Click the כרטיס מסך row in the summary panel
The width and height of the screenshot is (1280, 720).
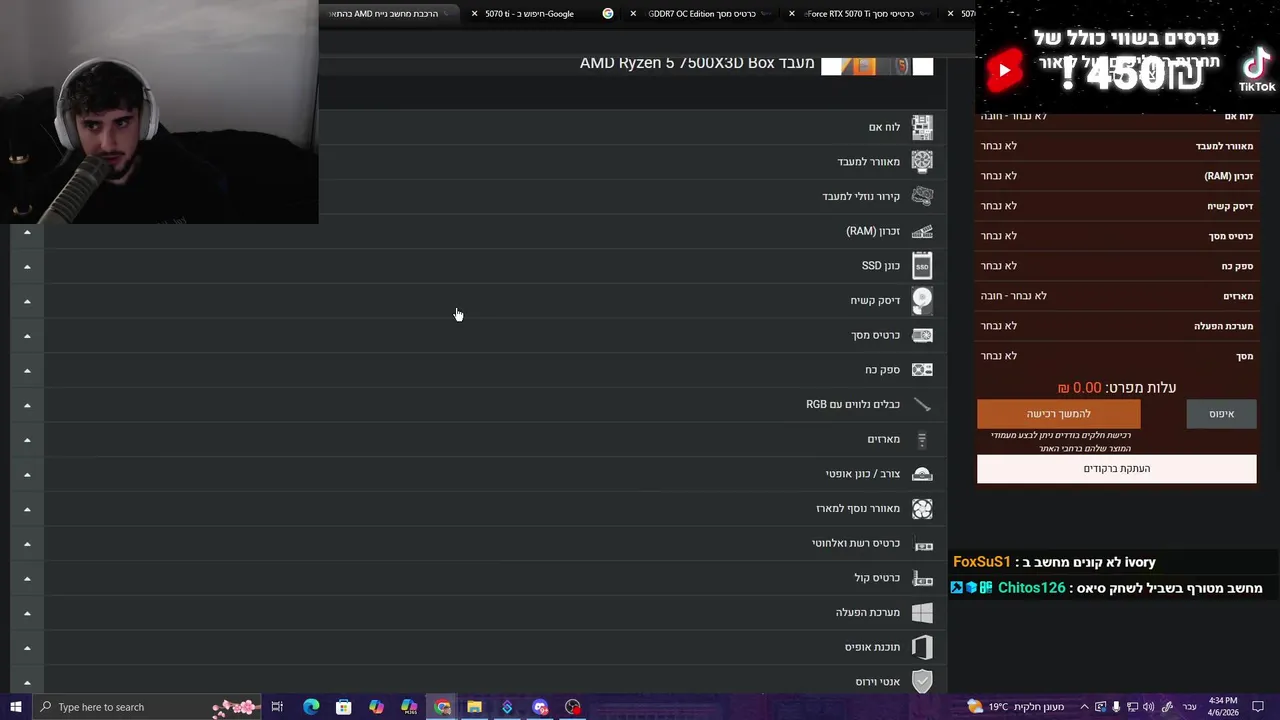[1116, 236]
